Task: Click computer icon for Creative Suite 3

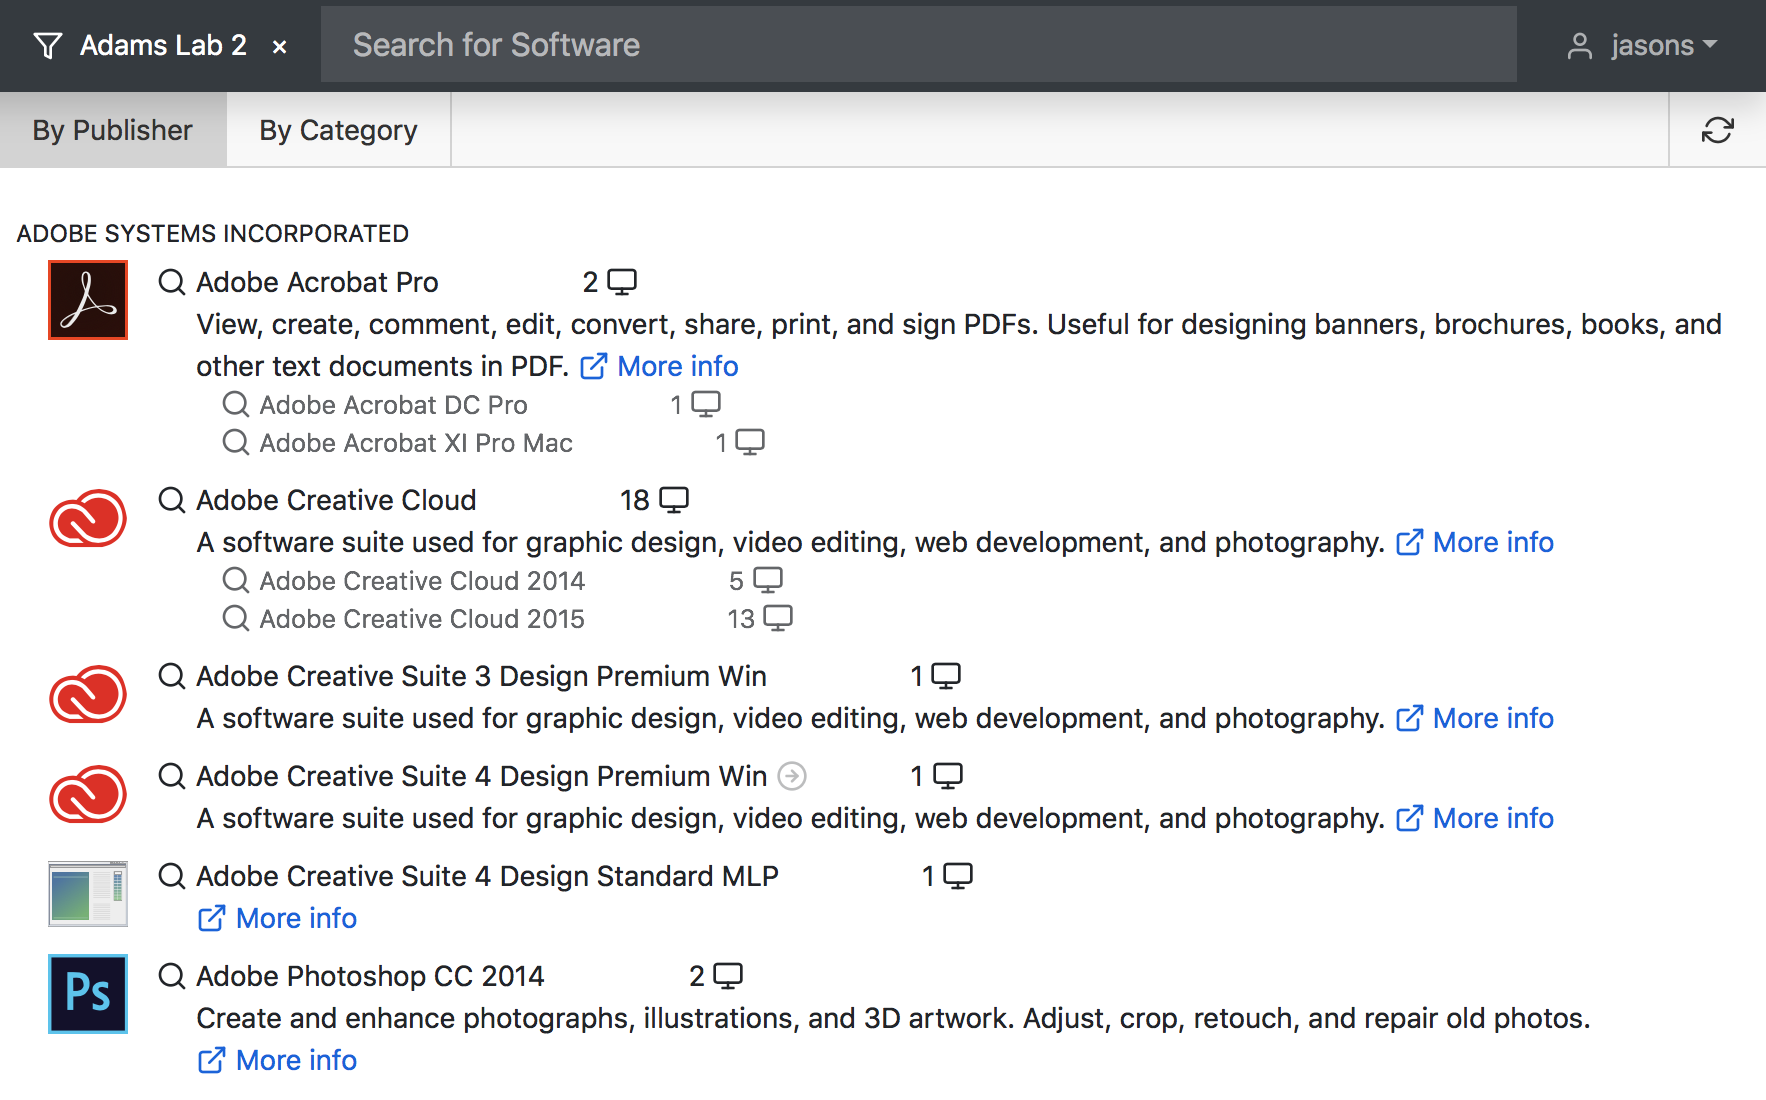Action: (x=946, y=676)
